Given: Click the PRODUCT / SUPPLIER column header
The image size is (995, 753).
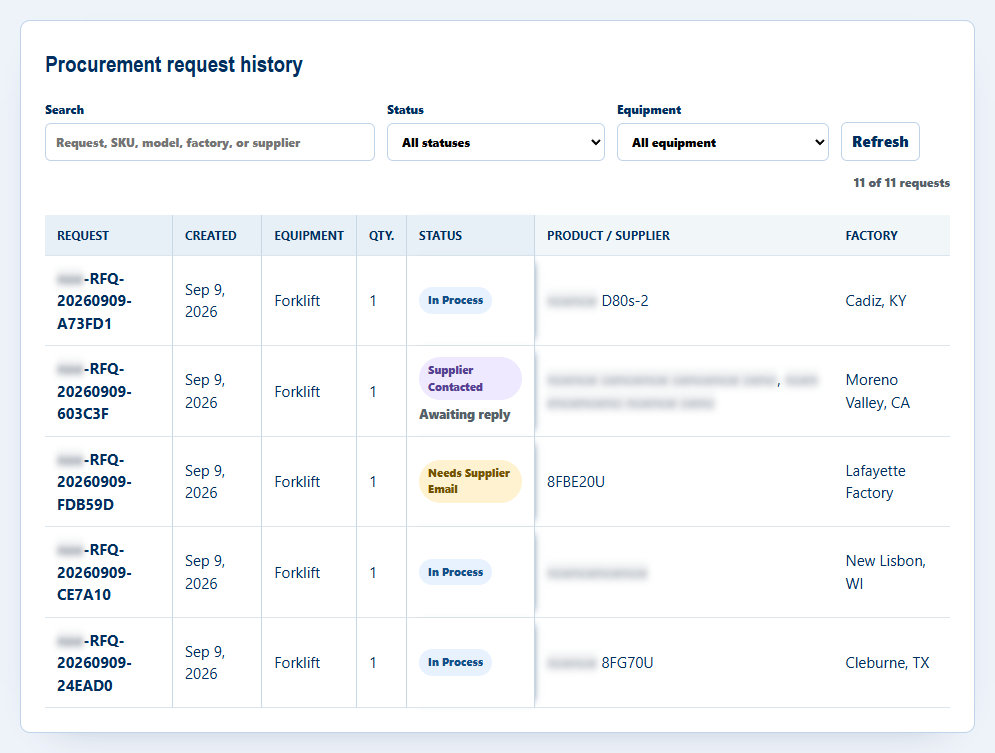Looking at the screenshot, I should click(609, 235).
